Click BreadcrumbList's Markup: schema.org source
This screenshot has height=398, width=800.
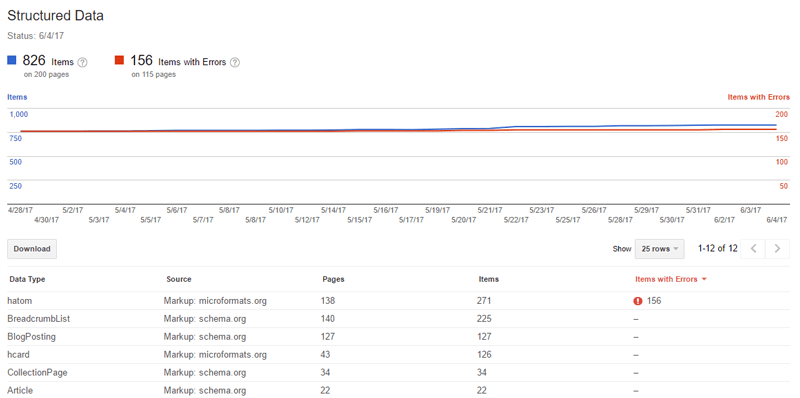point(205,319)
